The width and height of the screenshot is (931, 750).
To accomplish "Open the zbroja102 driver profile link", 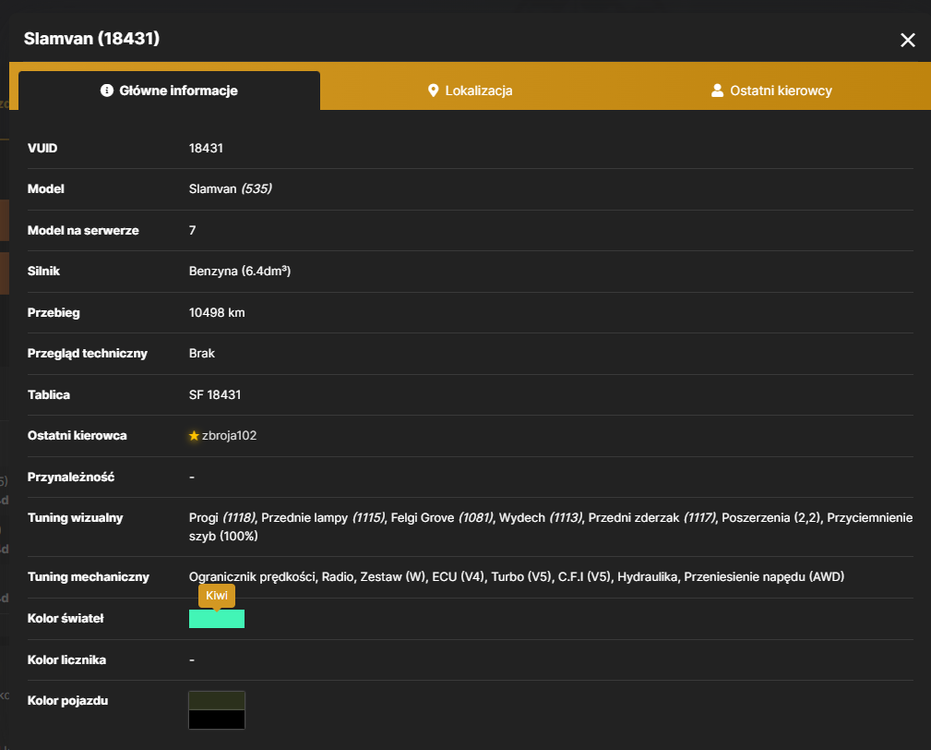I will (x=229, y=436).
